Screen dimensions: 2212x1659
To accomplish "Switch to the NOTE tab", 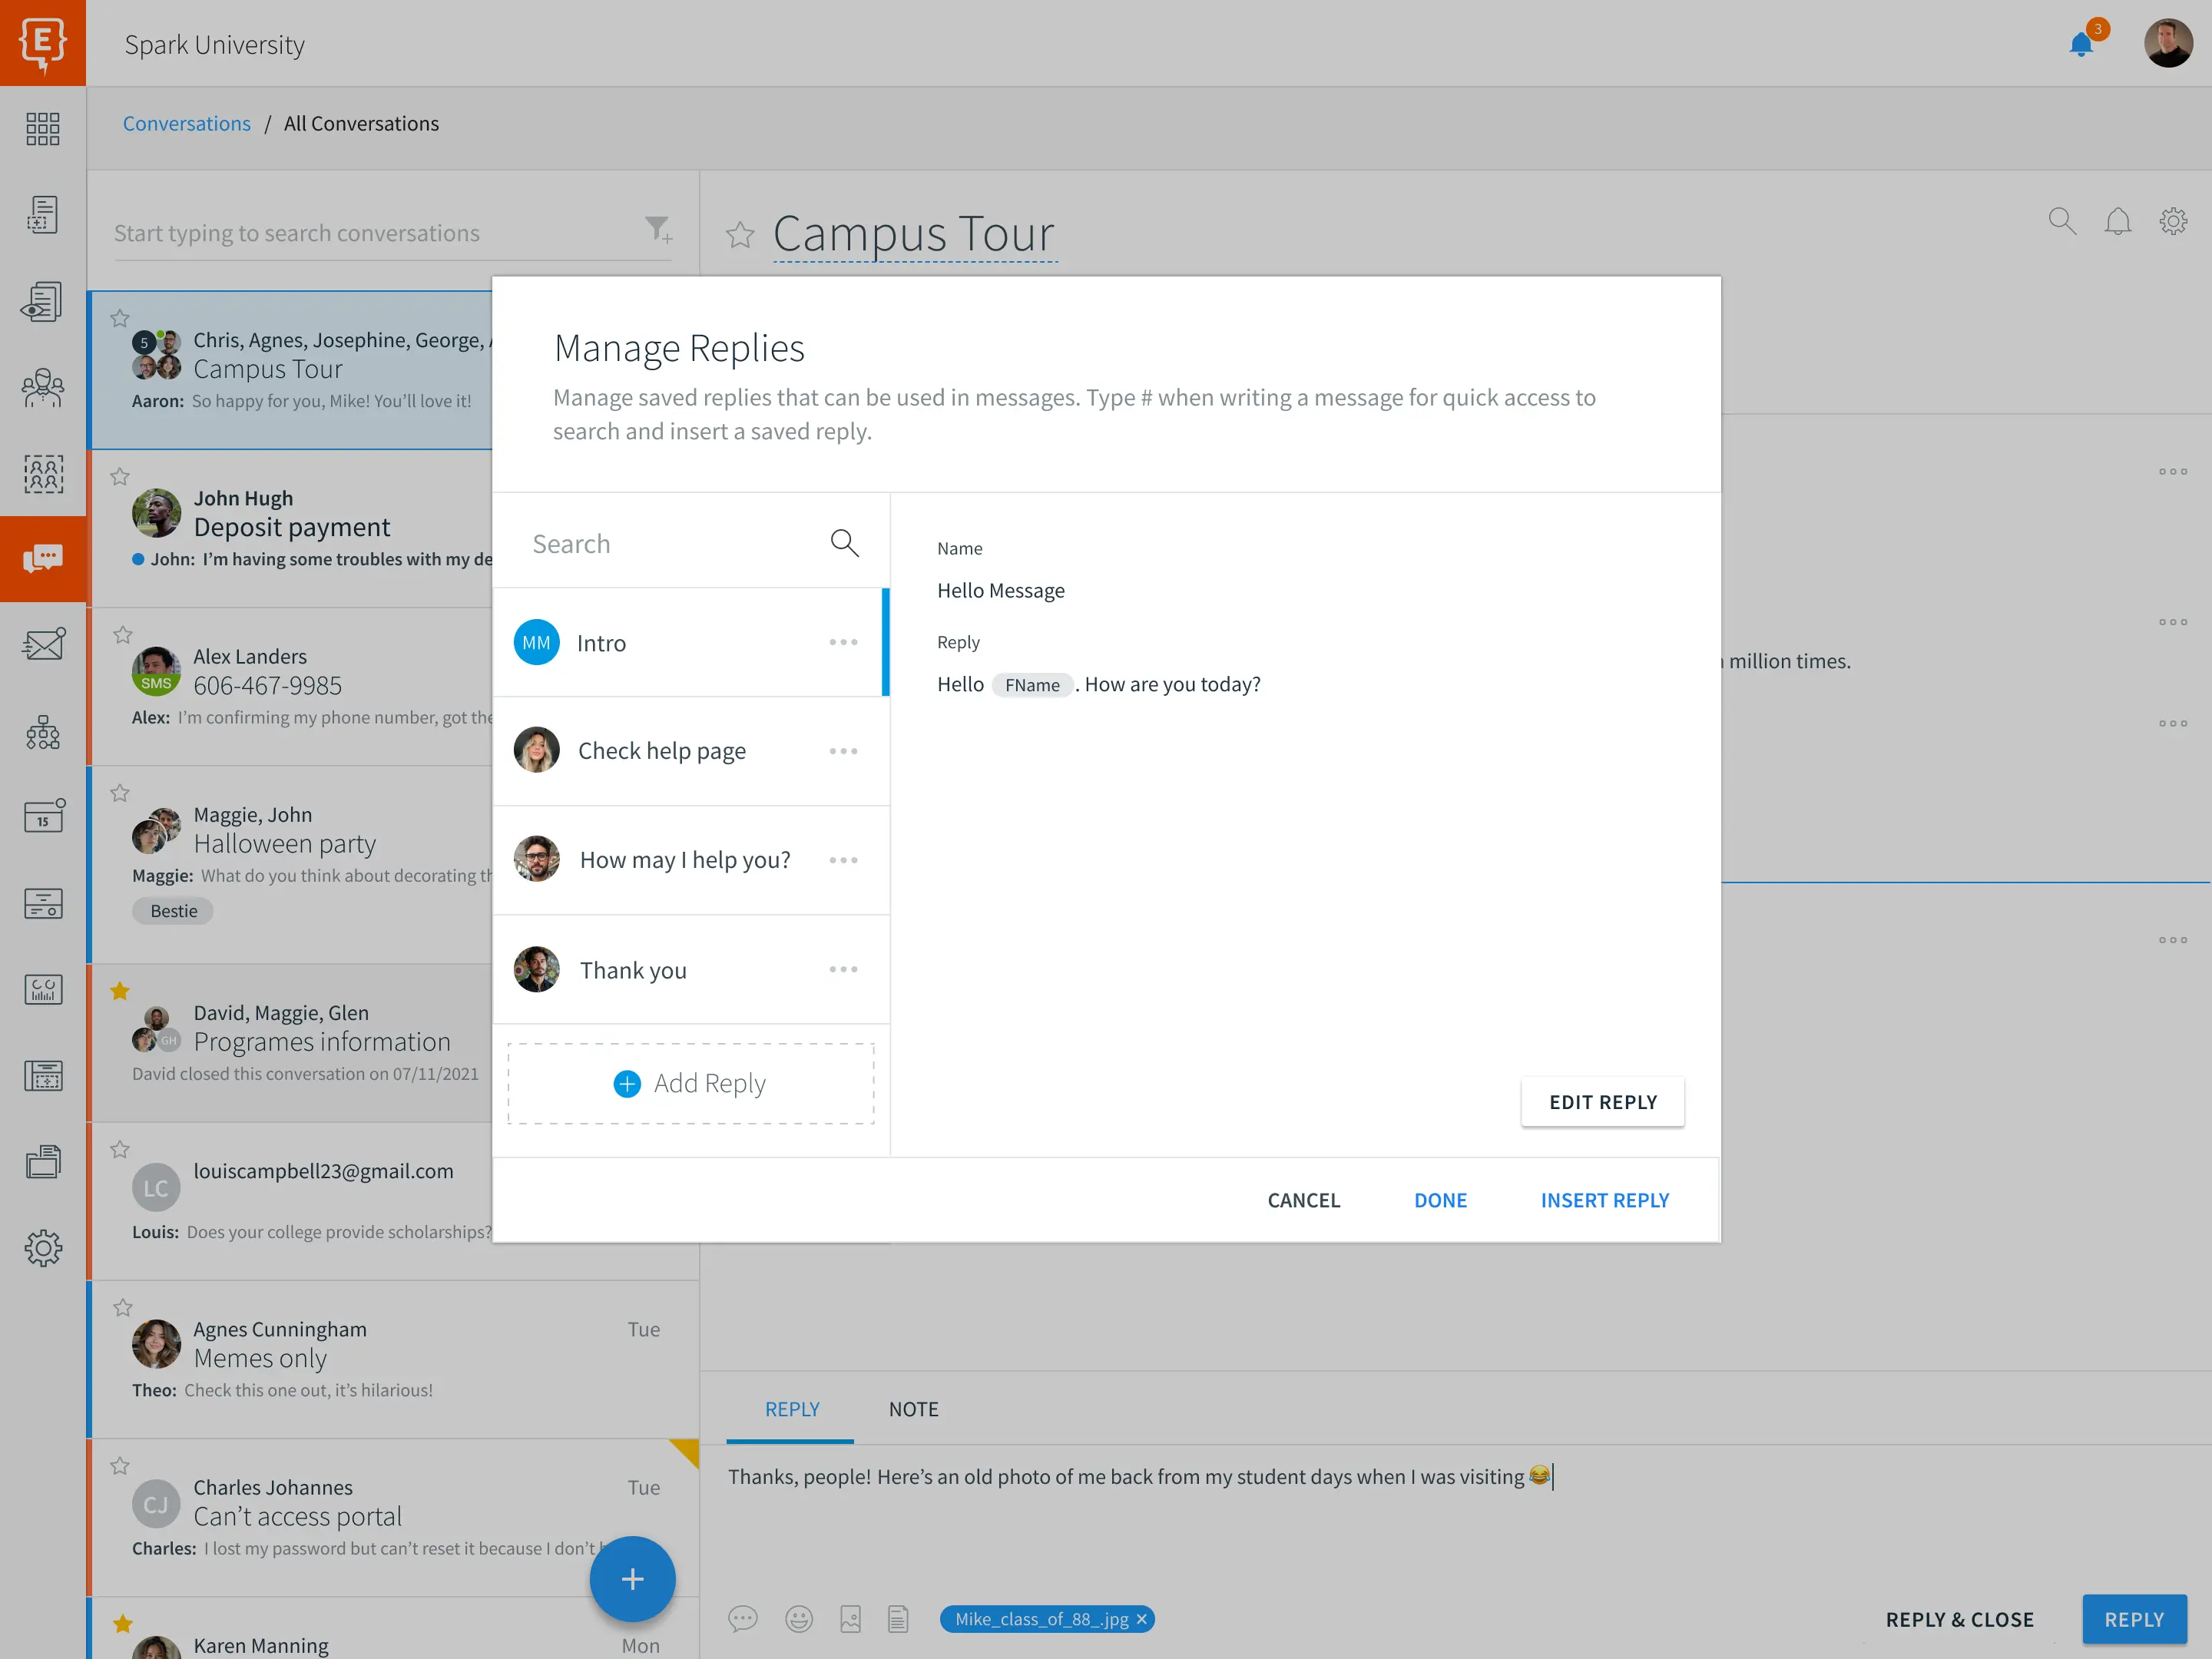I will tap(913, 1409).
